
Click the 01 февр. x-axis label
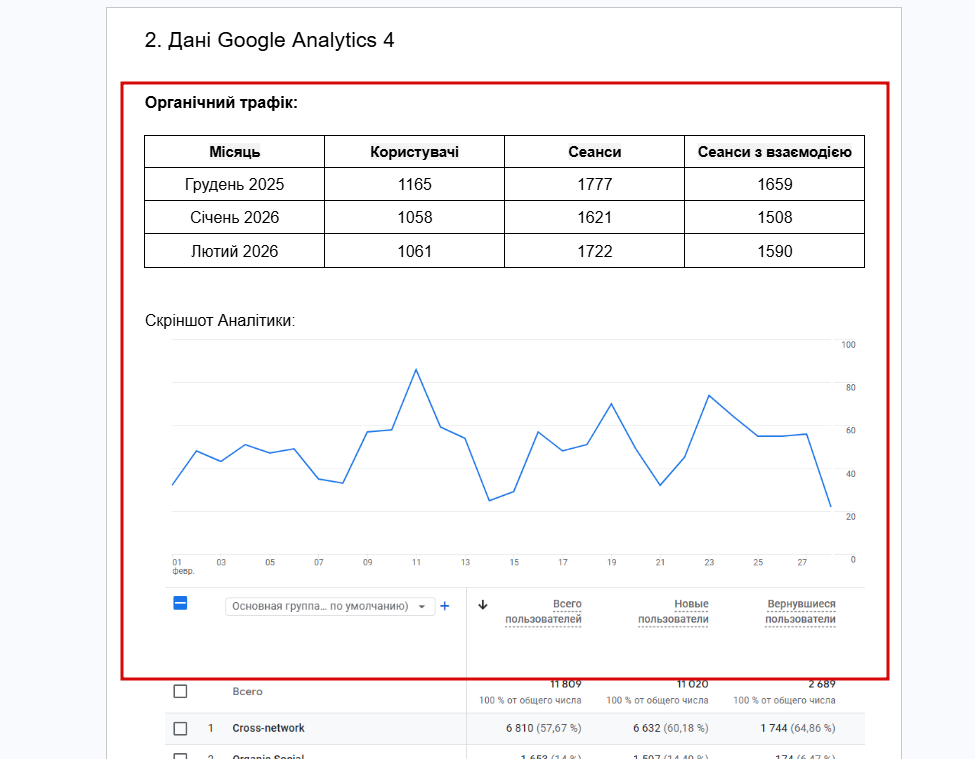click(x=183, y=566)
